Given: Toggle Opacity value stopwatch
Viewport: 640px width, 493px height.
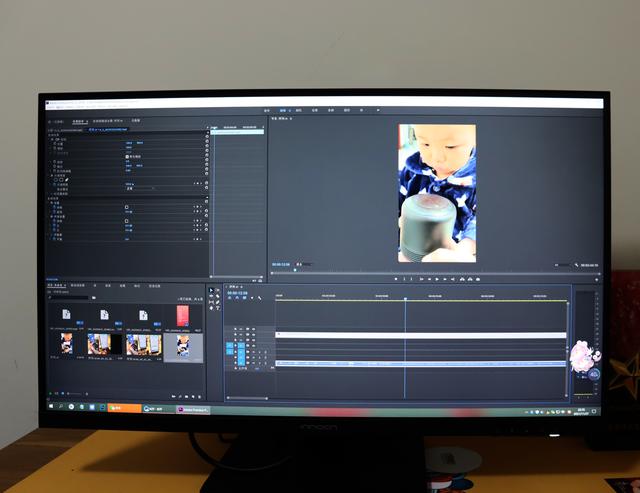Looking at the screenshot, I should [55, 184].
